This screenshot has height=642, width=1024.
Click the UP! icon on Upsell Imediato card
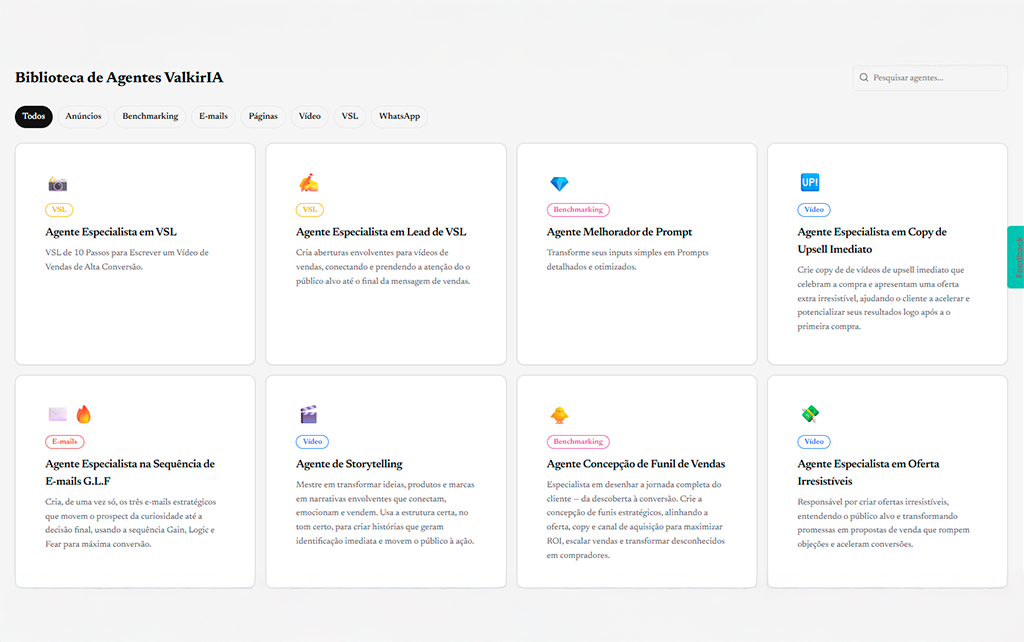point(810,182)
